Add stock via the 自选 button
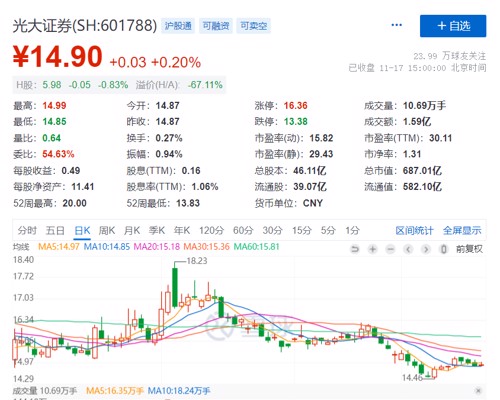 pos(453,26)
